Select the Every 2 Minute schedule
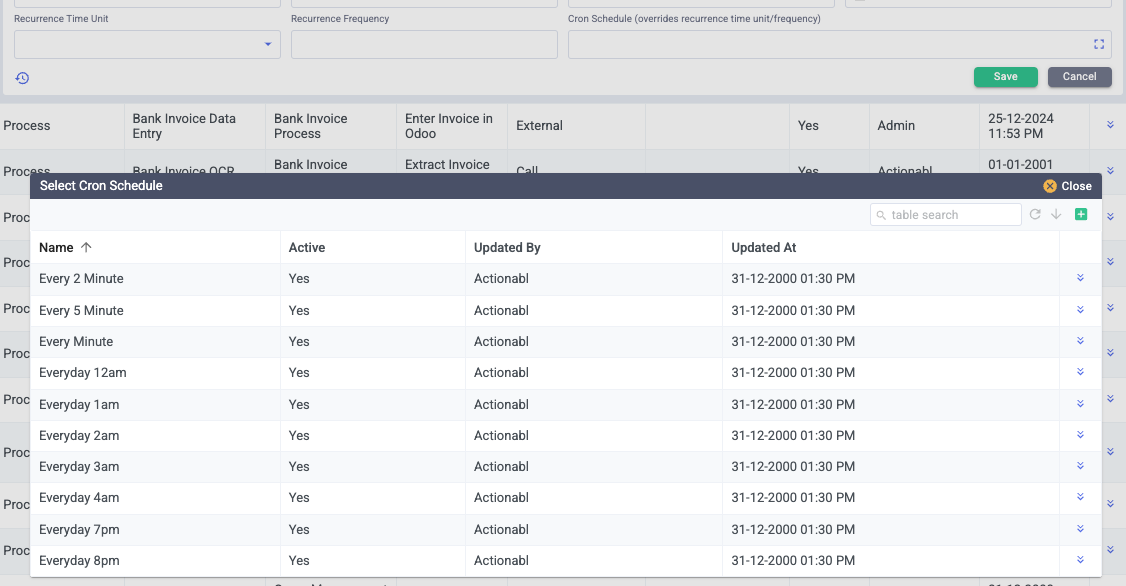This screenshot has height=586, width=1126. pos(81,279)
